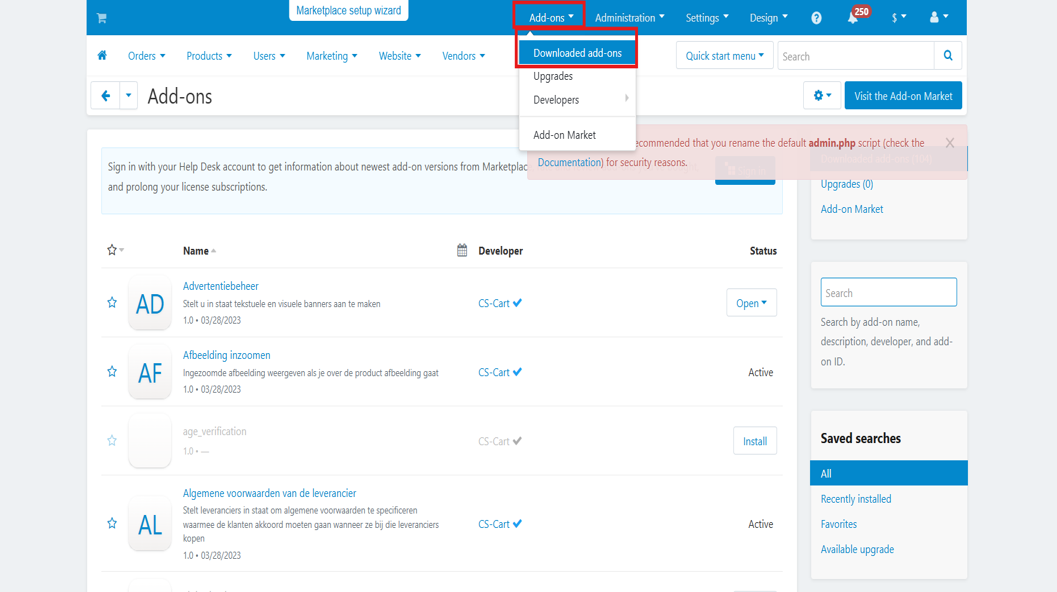This screenshot has width=1057, height=592.
Task: Select Downloaded add-ons menu item
Action: (577, 53)
